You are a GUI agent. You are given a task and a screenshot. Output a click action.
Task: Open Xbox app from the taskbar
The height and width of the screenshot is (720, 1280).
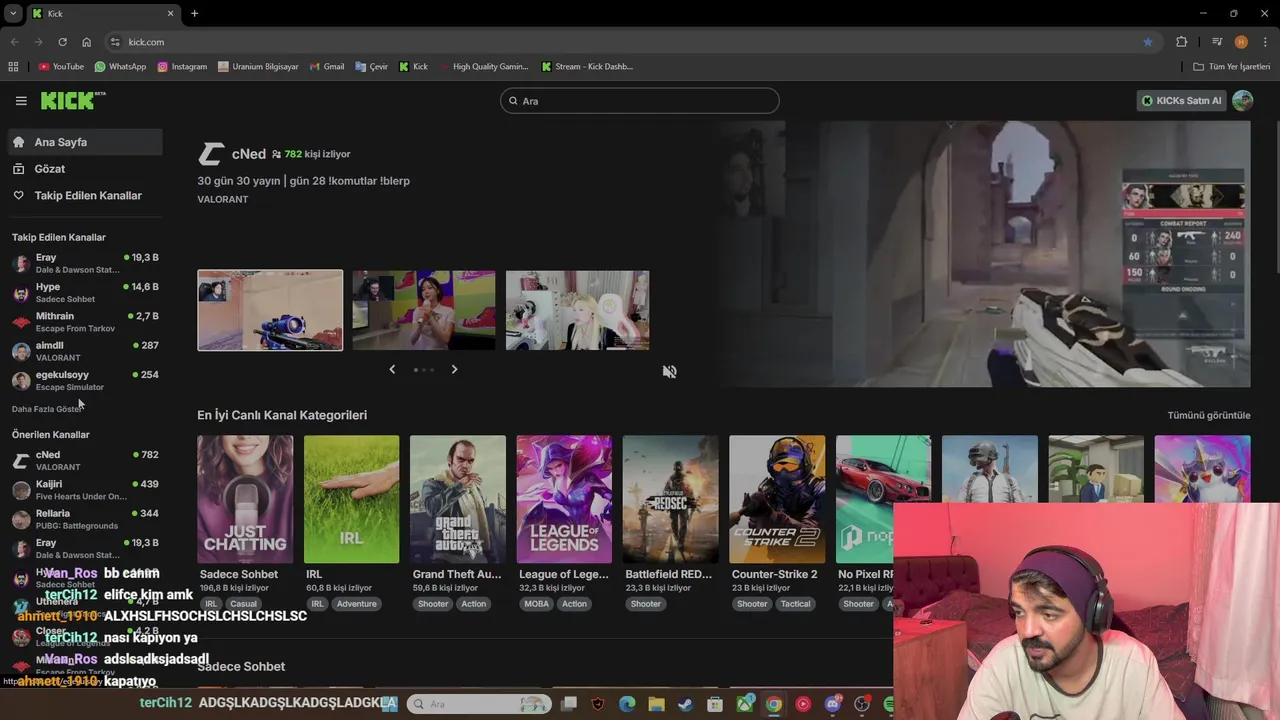click(744, 704)
